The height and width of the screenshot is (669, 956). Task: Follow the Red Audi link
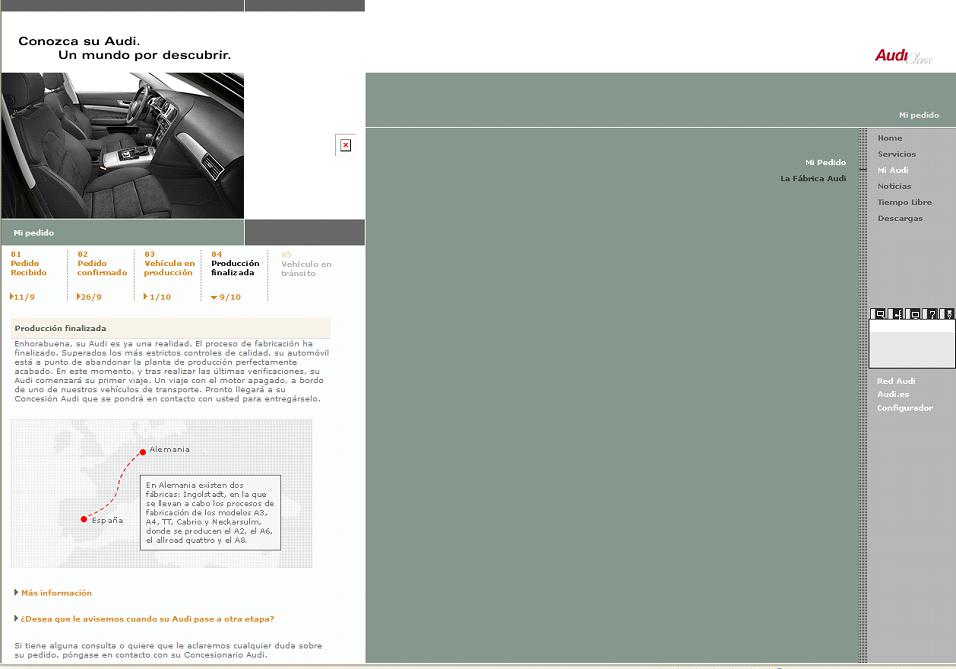[x=896, y=381]
